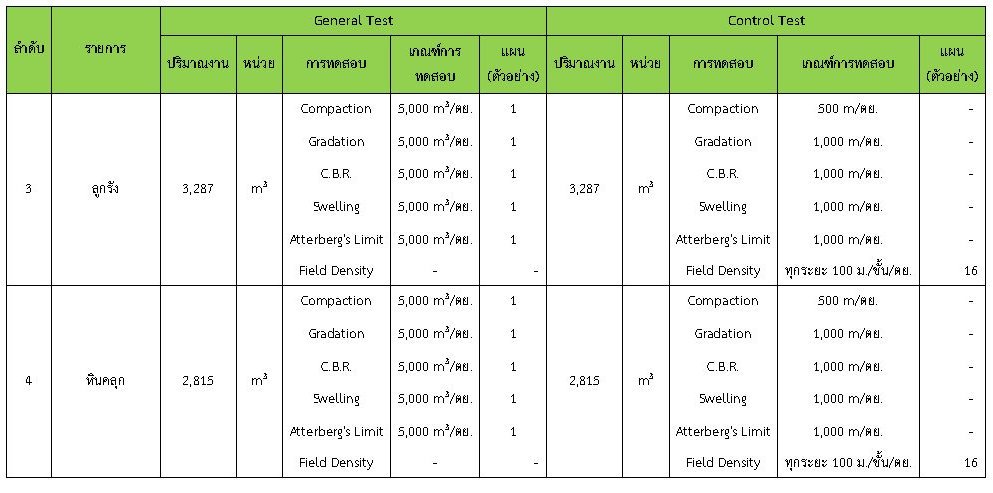Click the ลูกรัง item cell
The image size is (993, 493).
(x=104, y=188)
